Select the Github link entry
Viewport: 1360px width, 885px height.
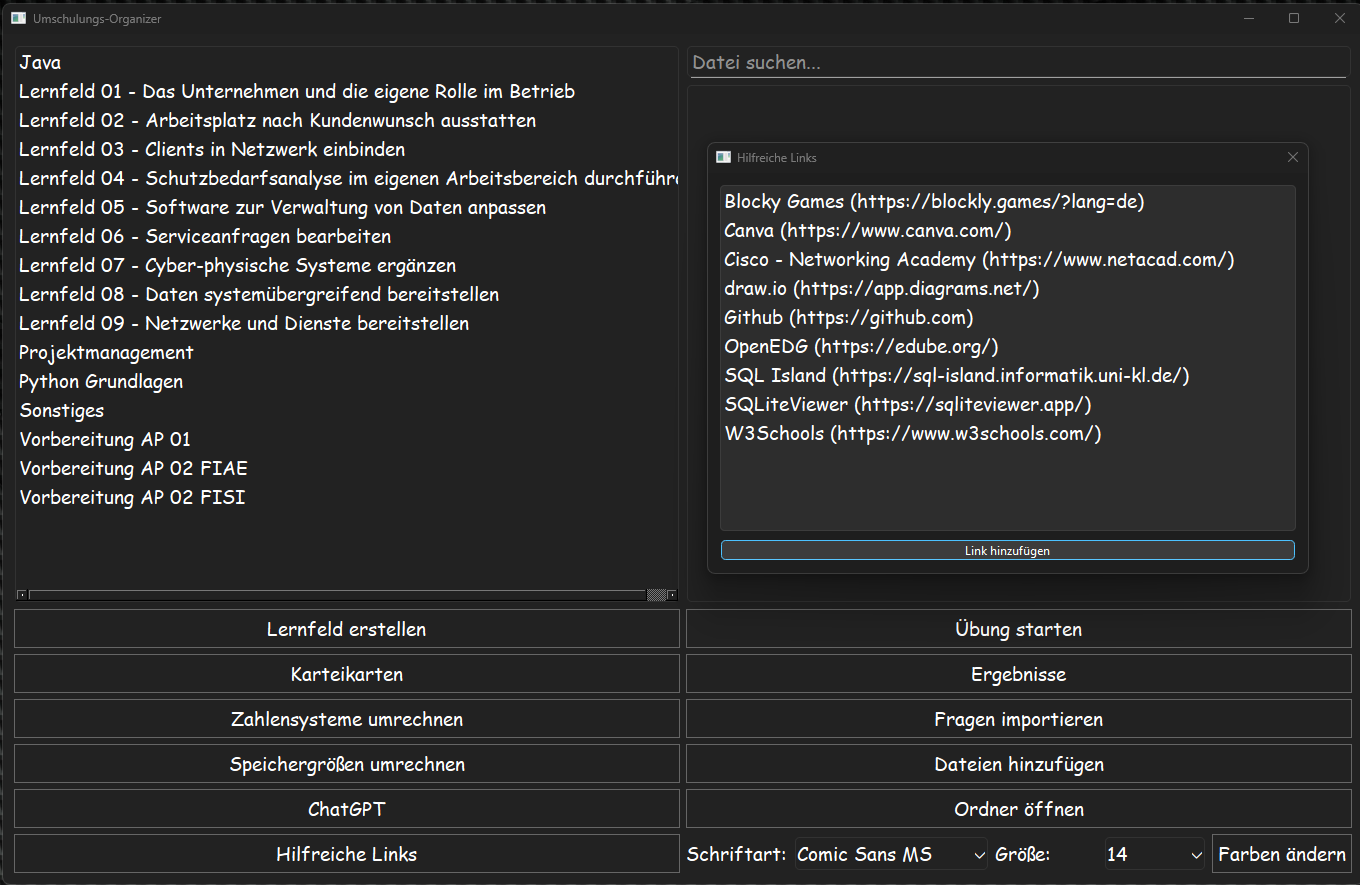1007,317
